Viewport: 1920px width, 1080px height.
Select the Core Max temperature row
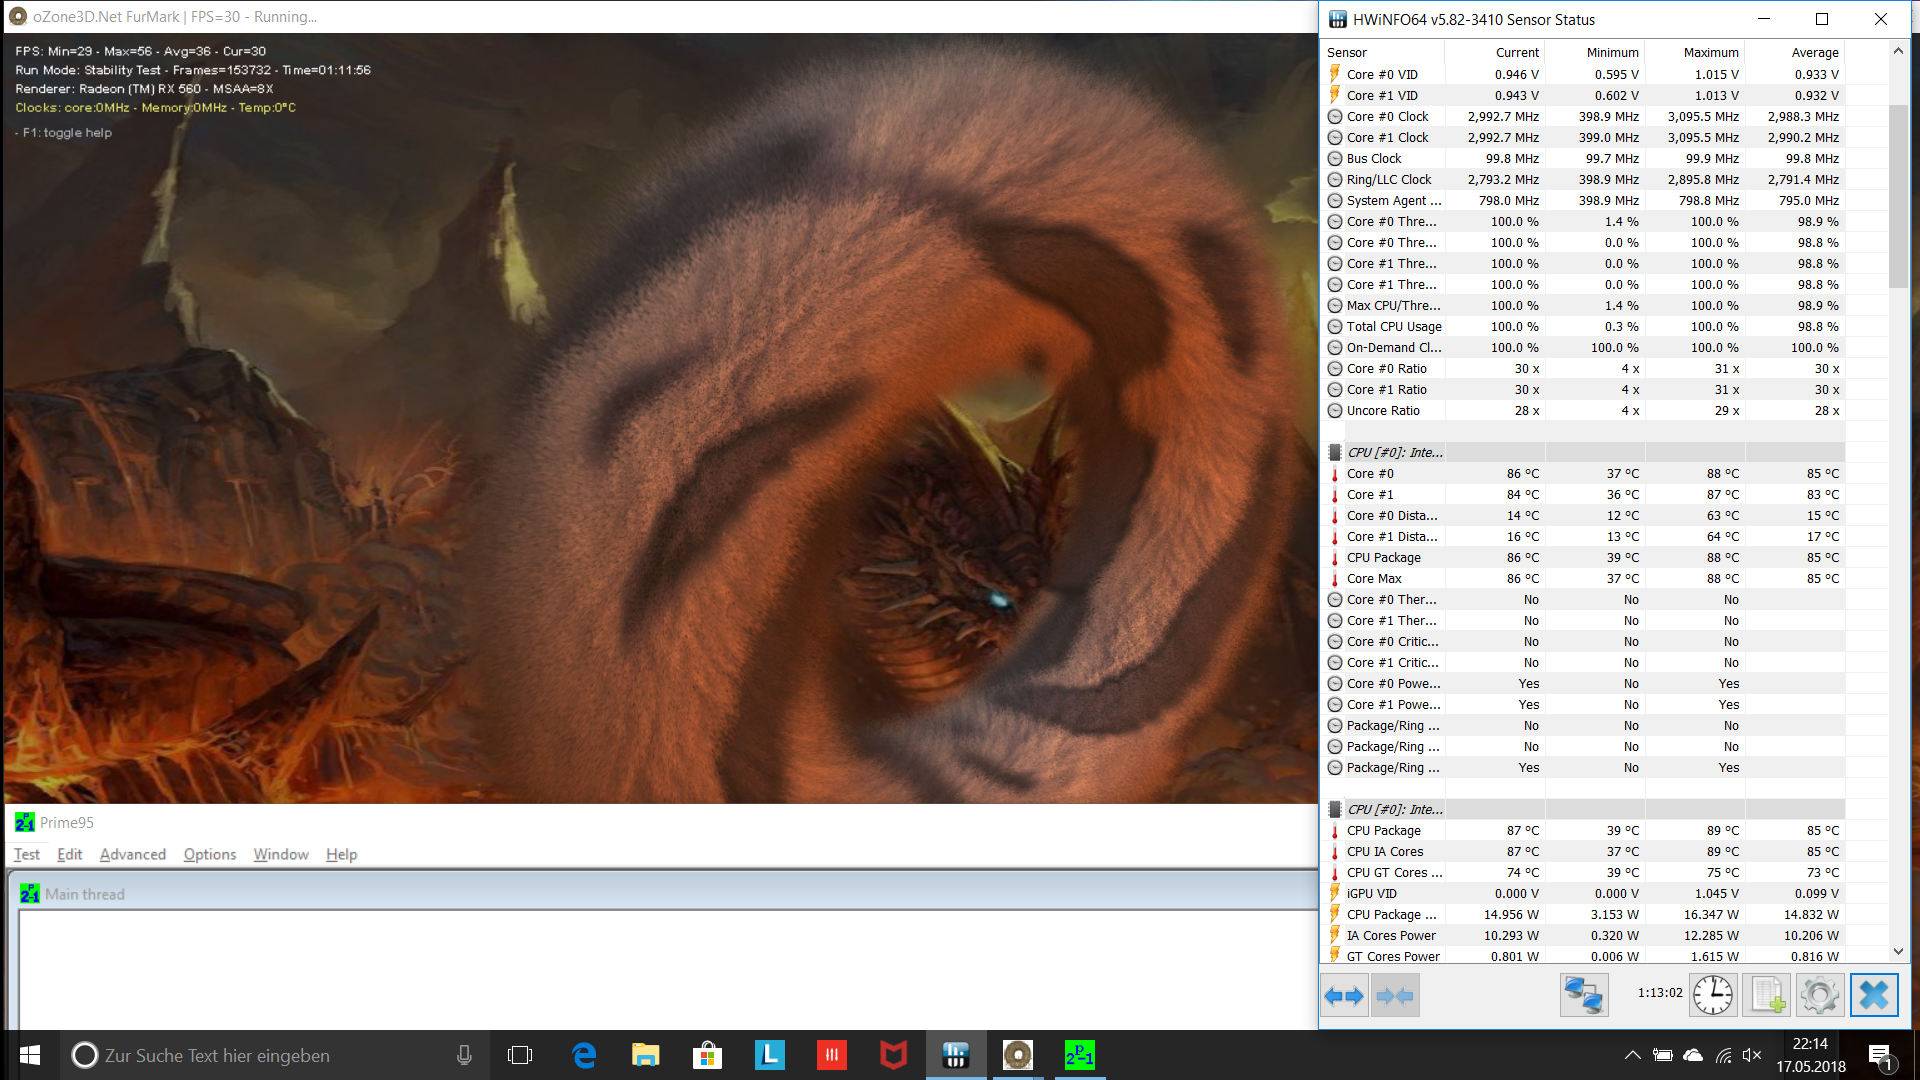tap(1585, 578)
